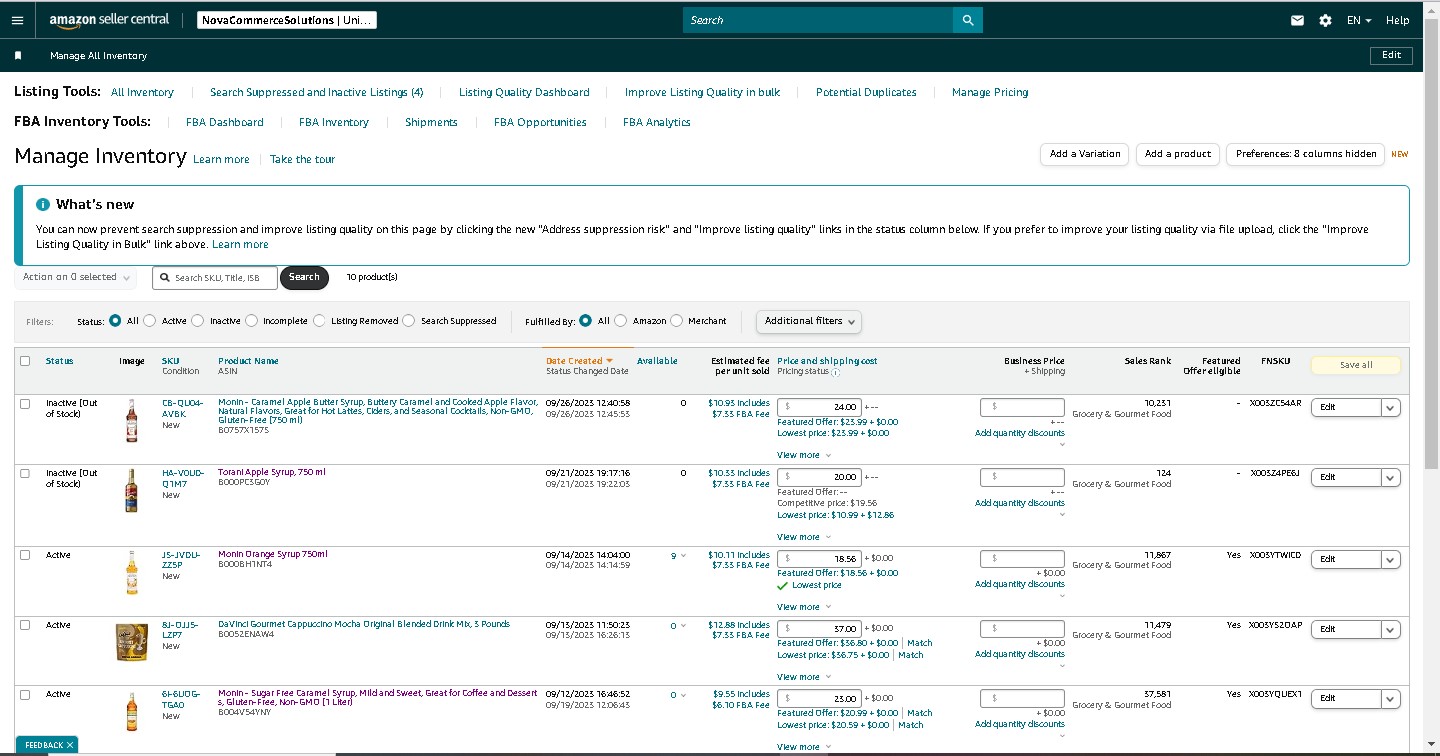
Task: Open Edit dropdown arrow for Torani Apple Syrup
Action: coord(1390,477)
